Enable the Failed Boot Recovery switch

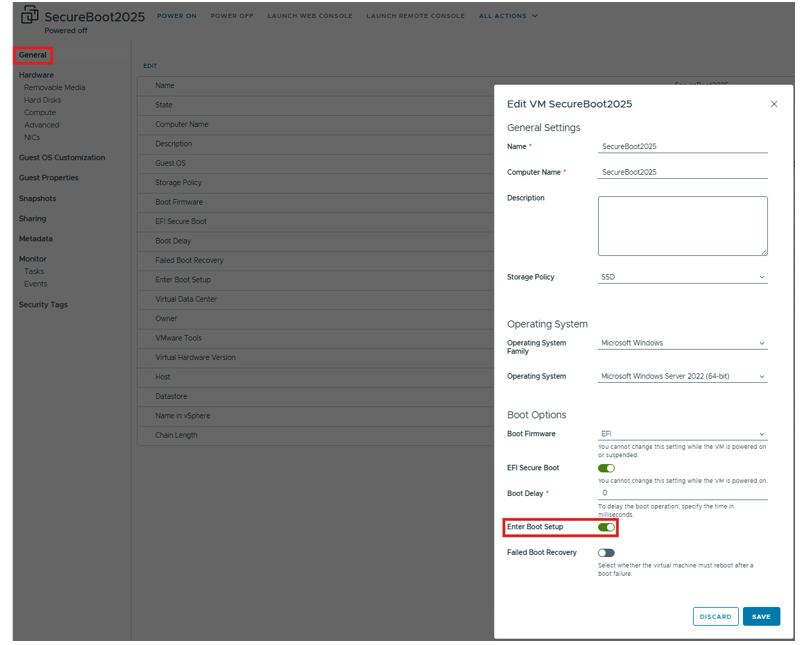pyautogui.click(x=606, y=553)
